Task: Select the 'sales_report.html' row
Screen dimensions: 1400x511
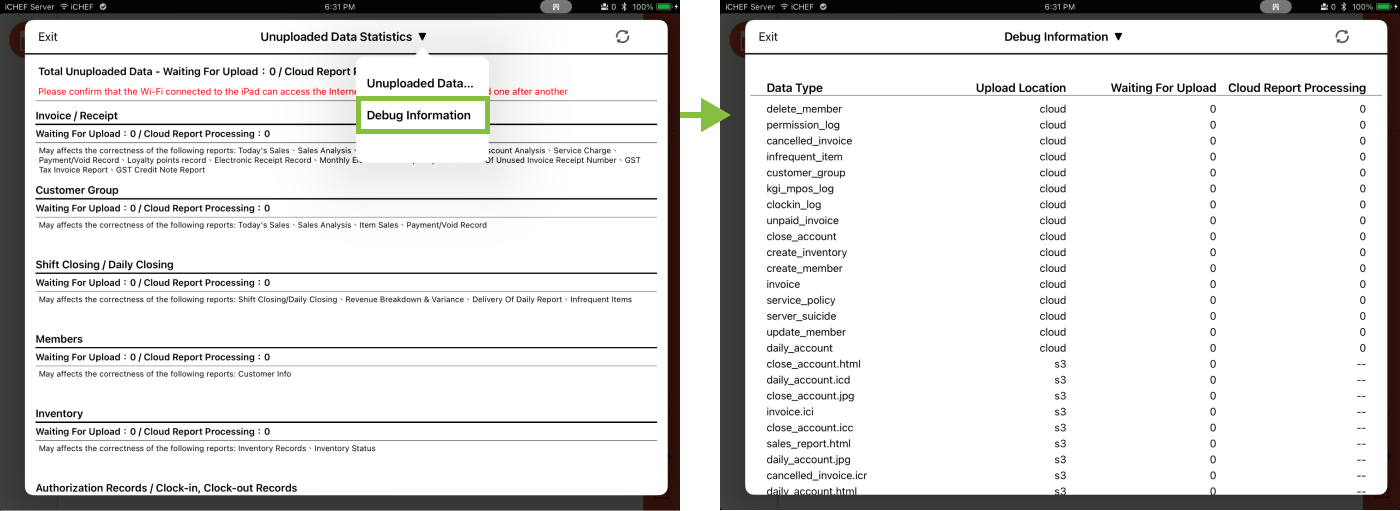Action: [x=808, y=444]
